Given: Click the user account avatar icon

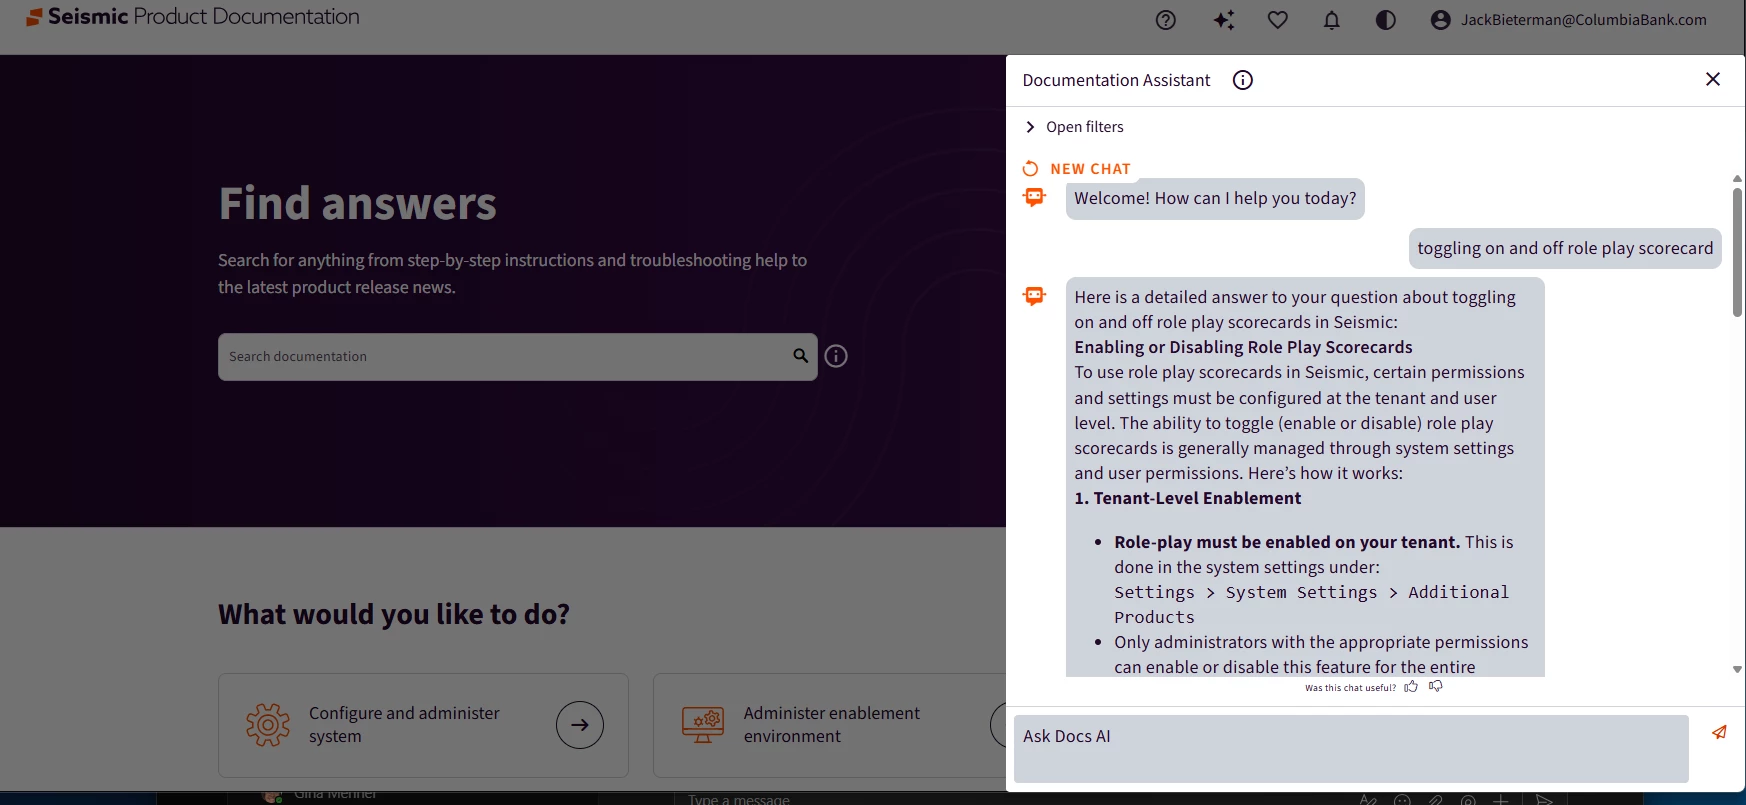Looking at the screenshot, I should [x=1441, y=20].
